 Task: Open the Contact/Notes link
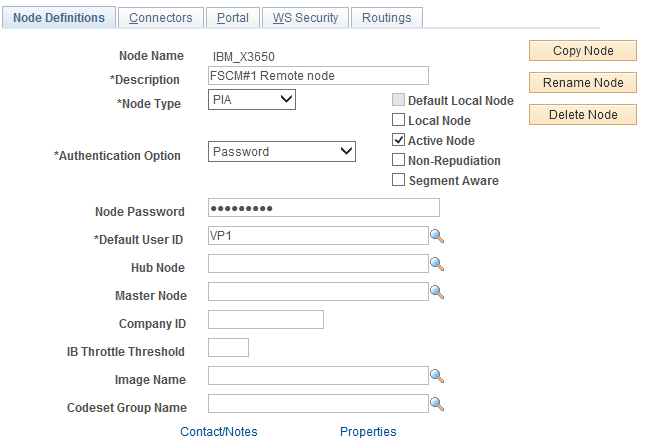(x=218, y=432)
